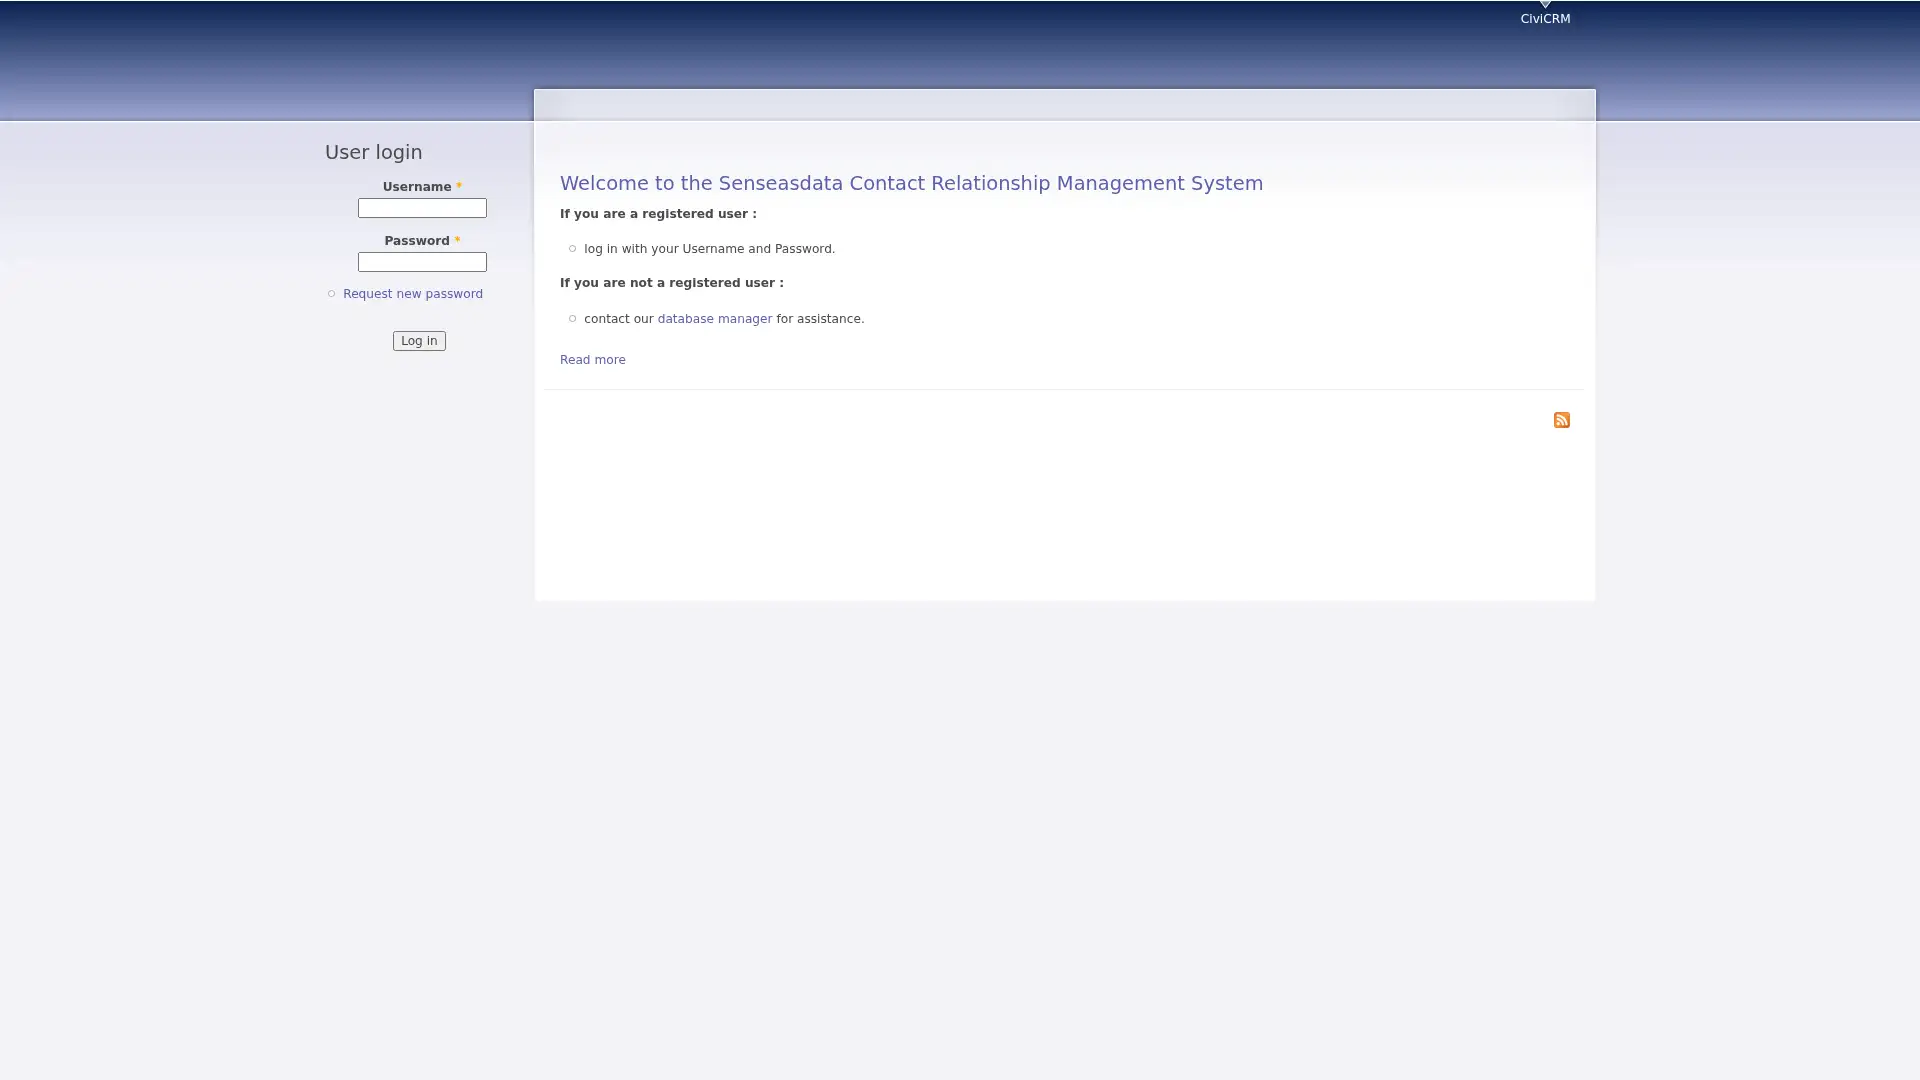Click the required asterisk beside Username
Viewport: 1920px width, 1080px height.
tap(459, 185)
